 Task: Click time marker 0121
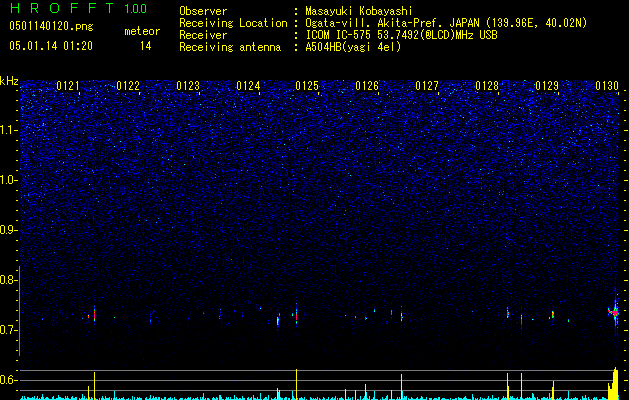coord(68,86)
